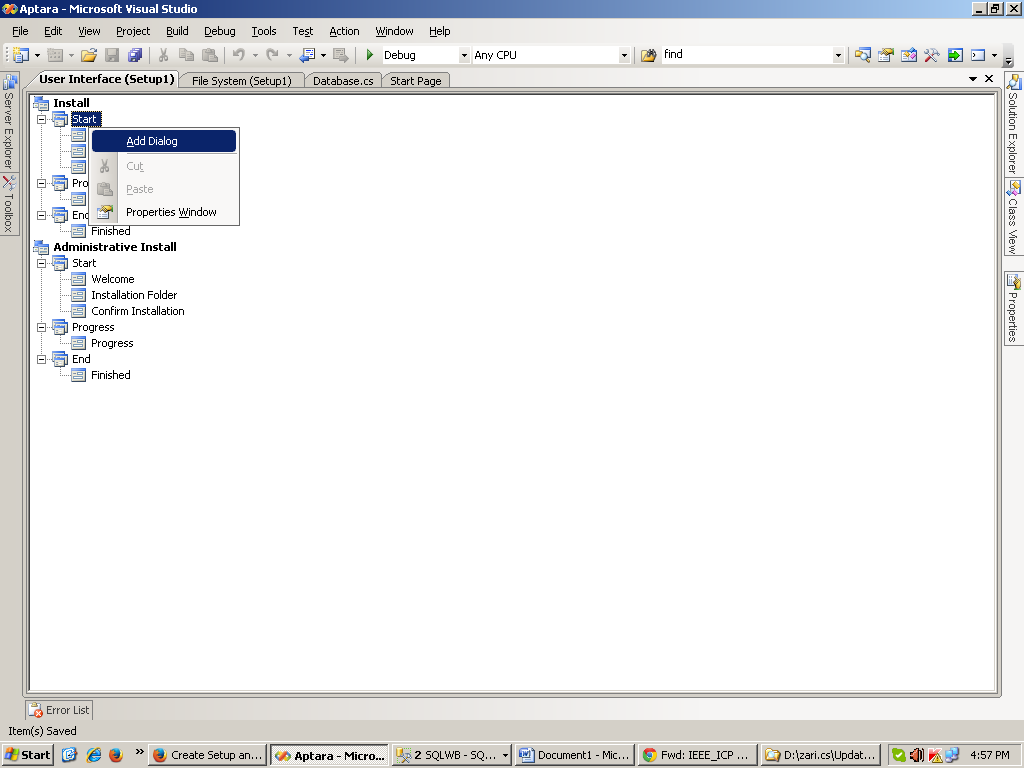Image resolution: width=1024 pixels, height=768 pixels.
Task: Open active files list dropdown arrow
Action: coord(973,78)
